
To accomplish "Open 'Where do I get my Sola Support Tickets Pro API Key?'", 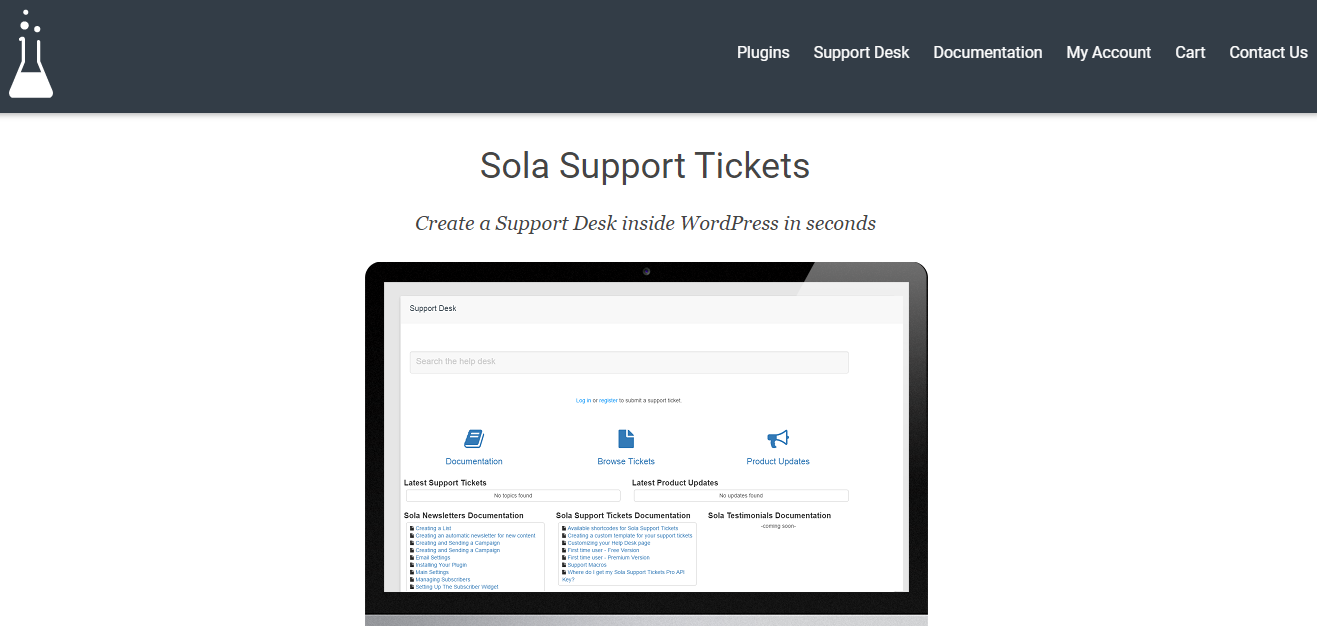I will pos(625,575).
